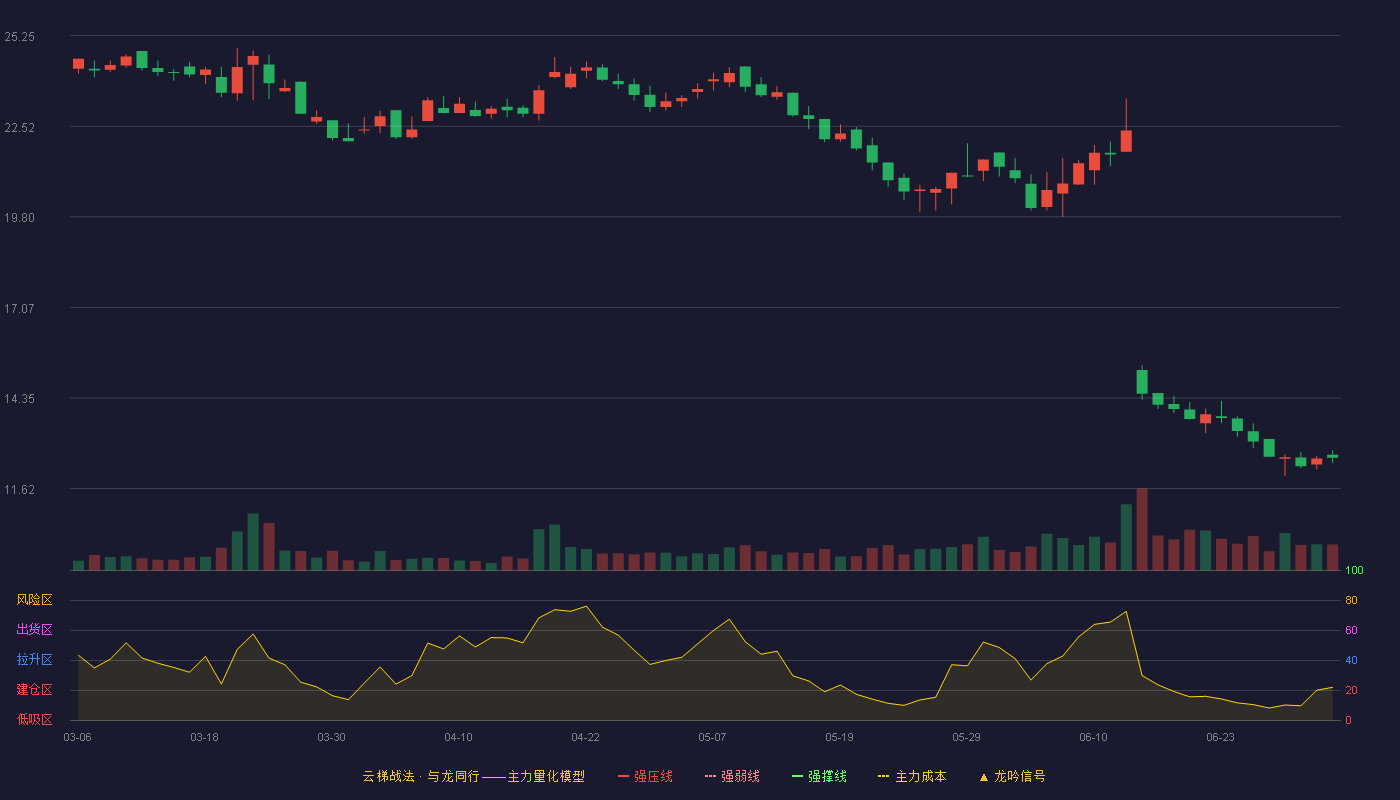Select the 拉升区 zone label
The width and height of the screenshot is (1400, 800).
[x=34, y=660]
